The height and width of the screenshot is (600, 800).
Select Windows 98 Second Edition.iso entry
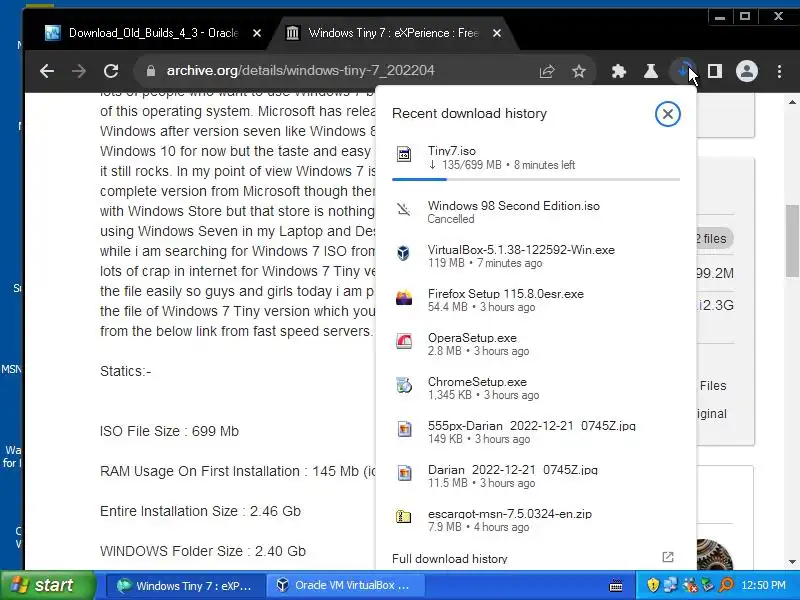536,212
